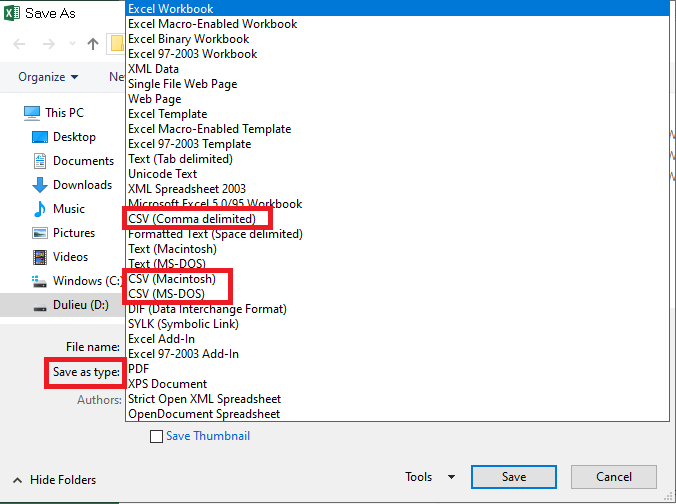Click the Pictures folder icon
676x504 pixels.
40,233
